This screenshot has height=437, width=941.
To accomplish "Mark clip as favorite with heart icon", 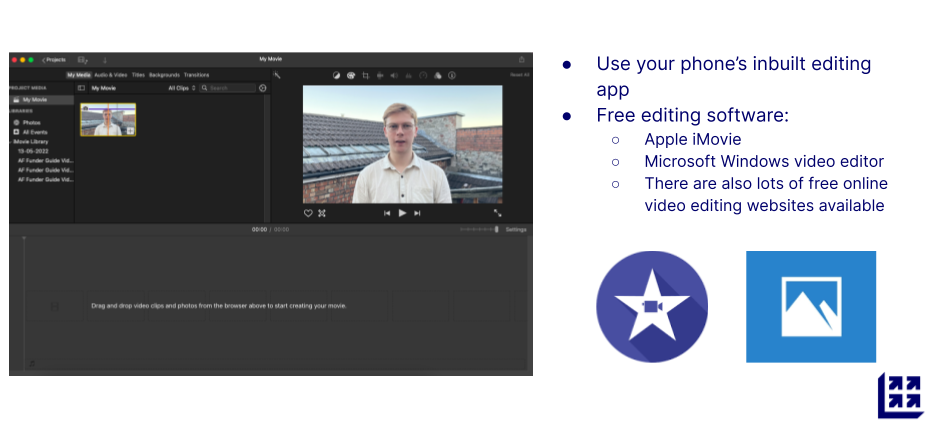I will tap(308, 213).
